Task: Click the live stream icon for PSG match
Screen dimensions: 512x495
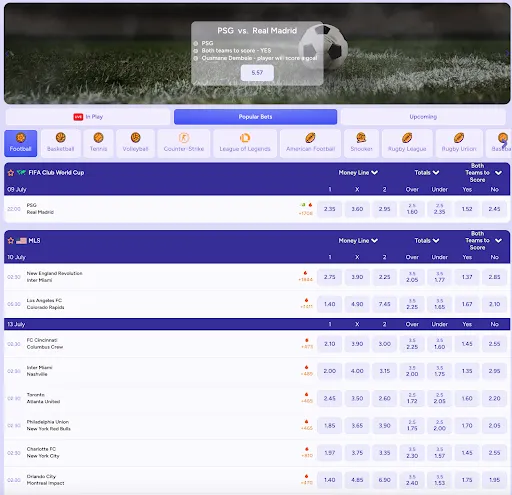Action: click(303, 205)
